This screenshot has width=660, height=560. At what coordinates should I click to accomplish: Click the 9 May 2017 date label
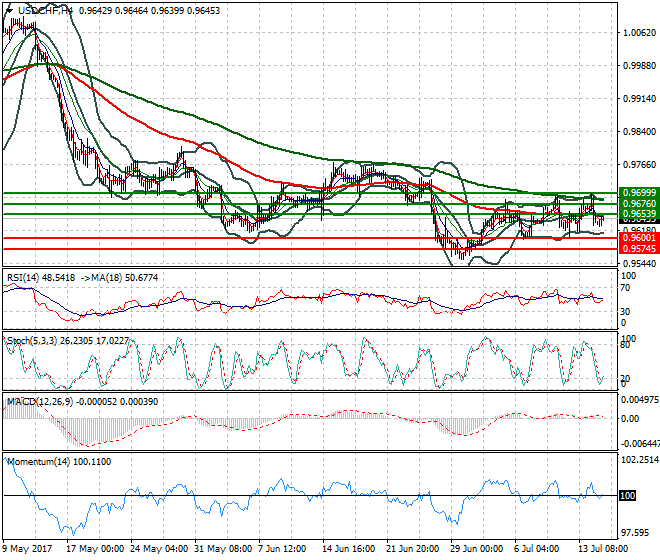tap(27, 549)
